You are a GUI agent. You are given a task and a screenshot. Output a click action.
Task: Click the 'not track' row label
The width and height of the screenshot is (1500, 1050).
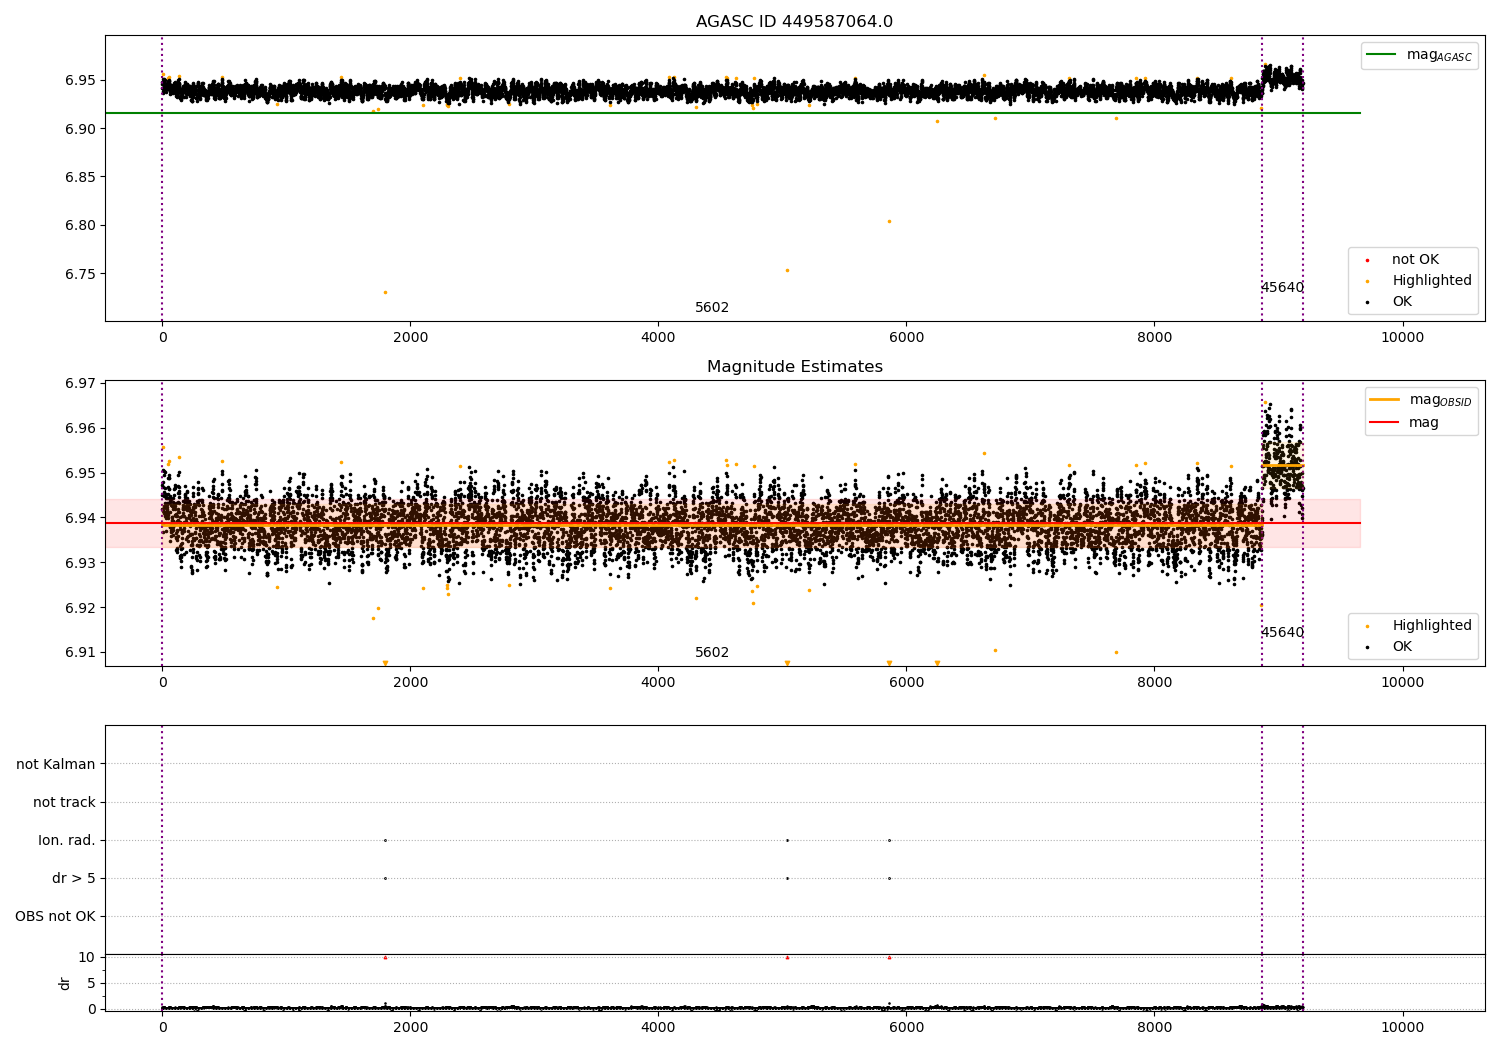[x=64, y=802]
